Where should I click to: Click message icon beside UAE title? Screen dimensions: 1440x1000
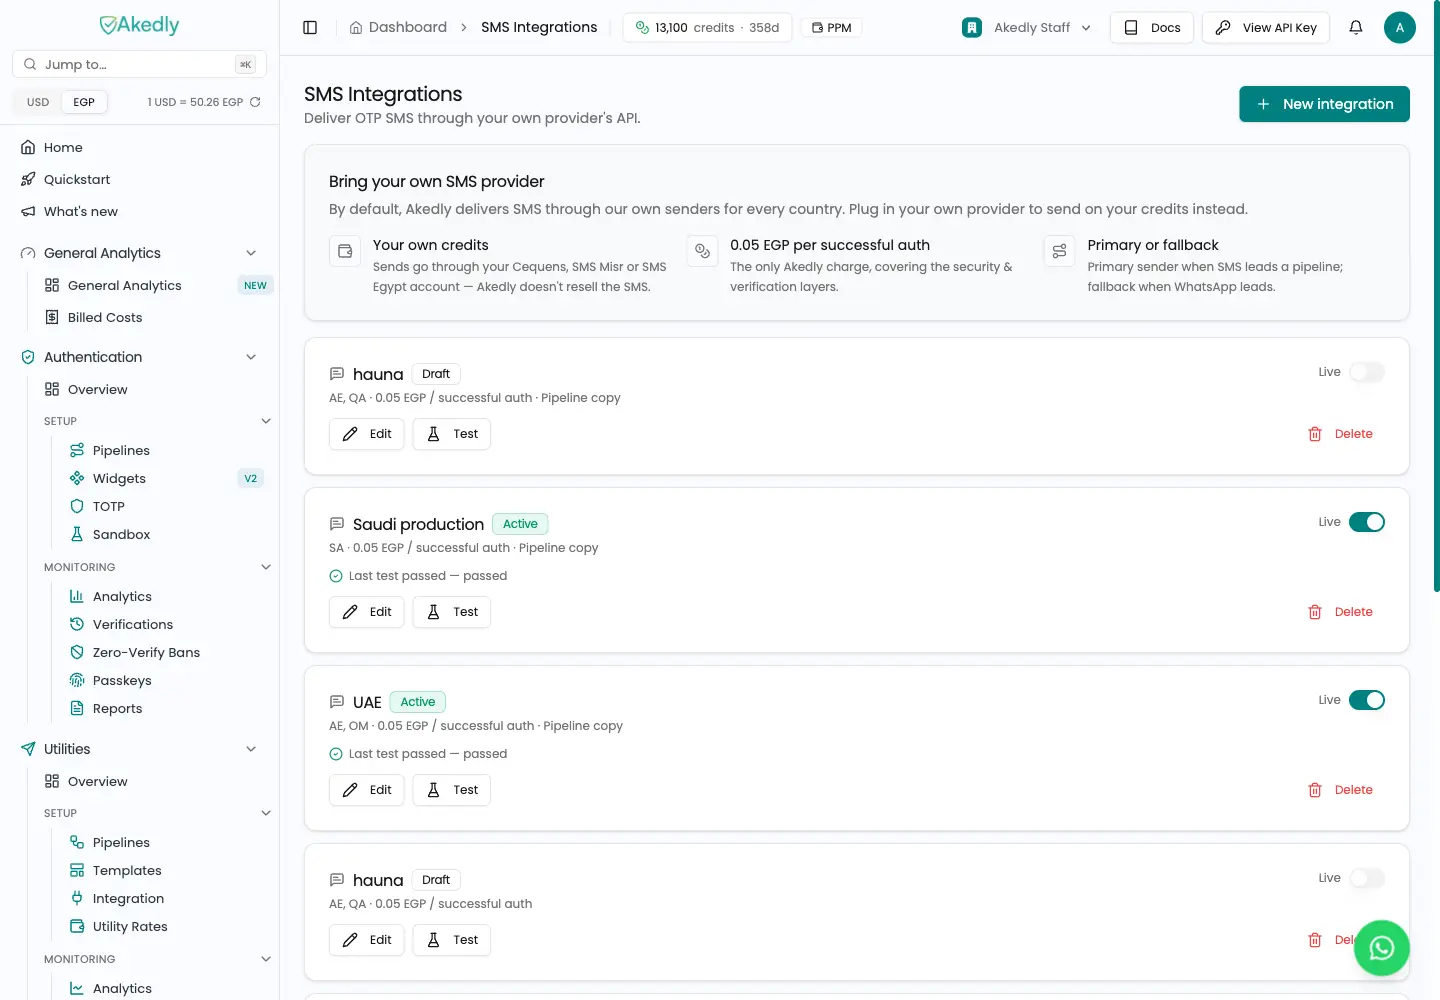point(337,702)
